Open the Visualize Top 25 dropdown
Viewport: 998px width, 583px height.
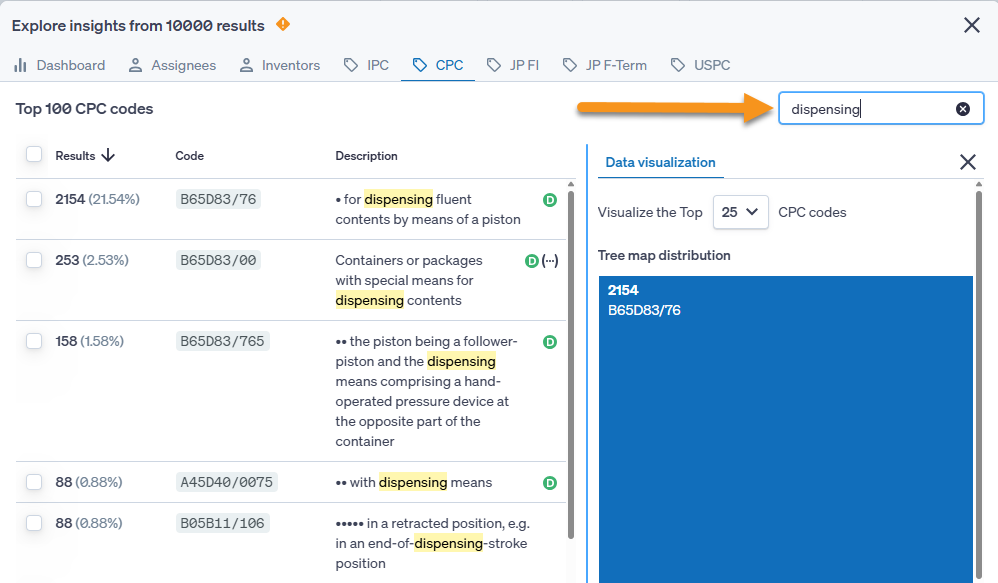740,212
